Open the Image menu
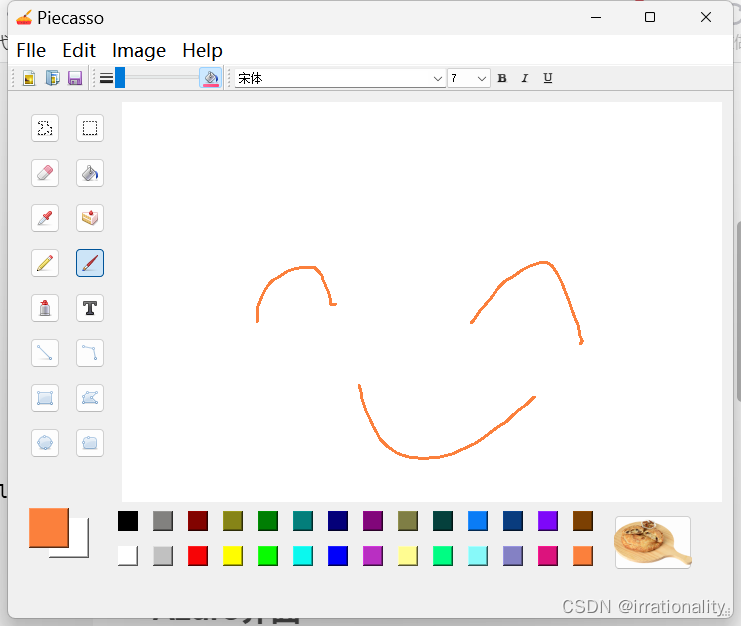Image resolution: width=741 pixels, height=626 pixels. pos(139,51)
